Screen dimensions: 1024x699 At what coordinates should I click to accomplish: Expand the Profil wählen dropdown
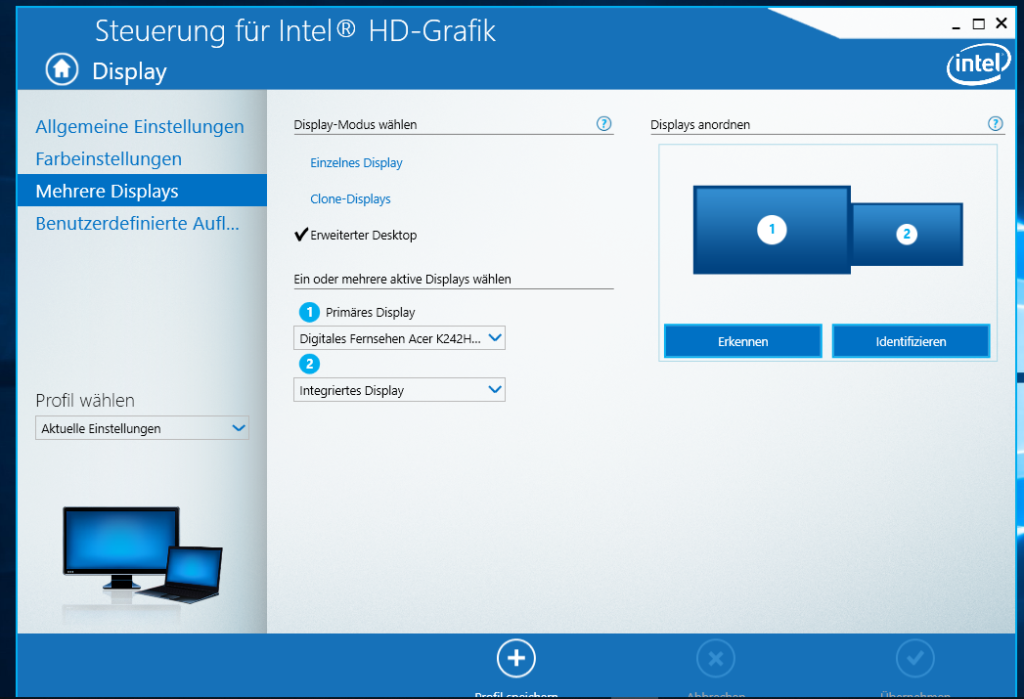click(x=142, y=428)
